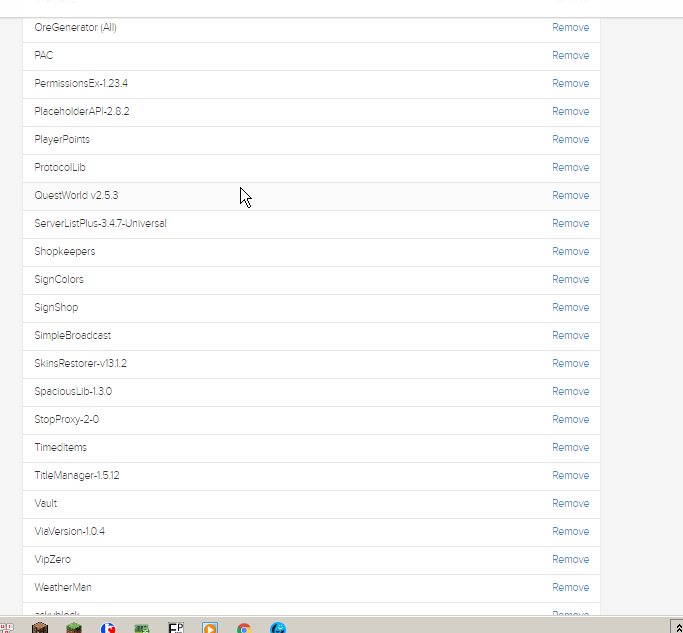Remove the WeatherMan plugin
Viewport: 683px width, 633px height.
(x=571, y=587)
